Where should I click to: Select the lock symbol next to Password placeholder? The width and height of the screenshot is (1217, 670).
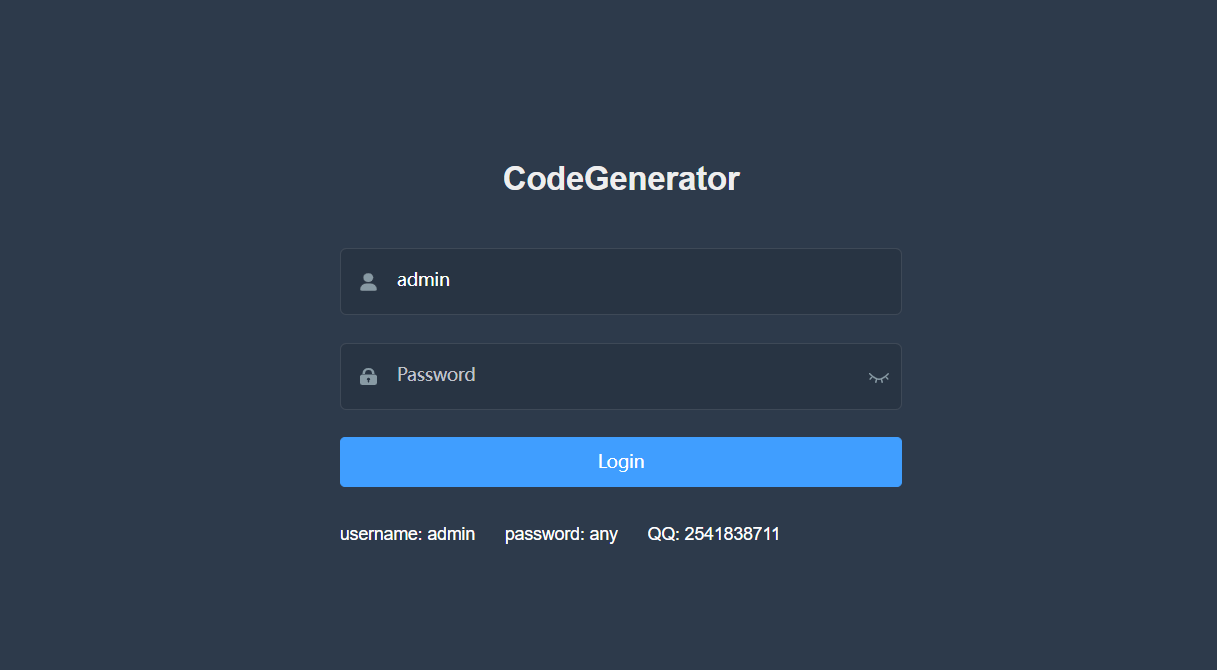(368, 376)
